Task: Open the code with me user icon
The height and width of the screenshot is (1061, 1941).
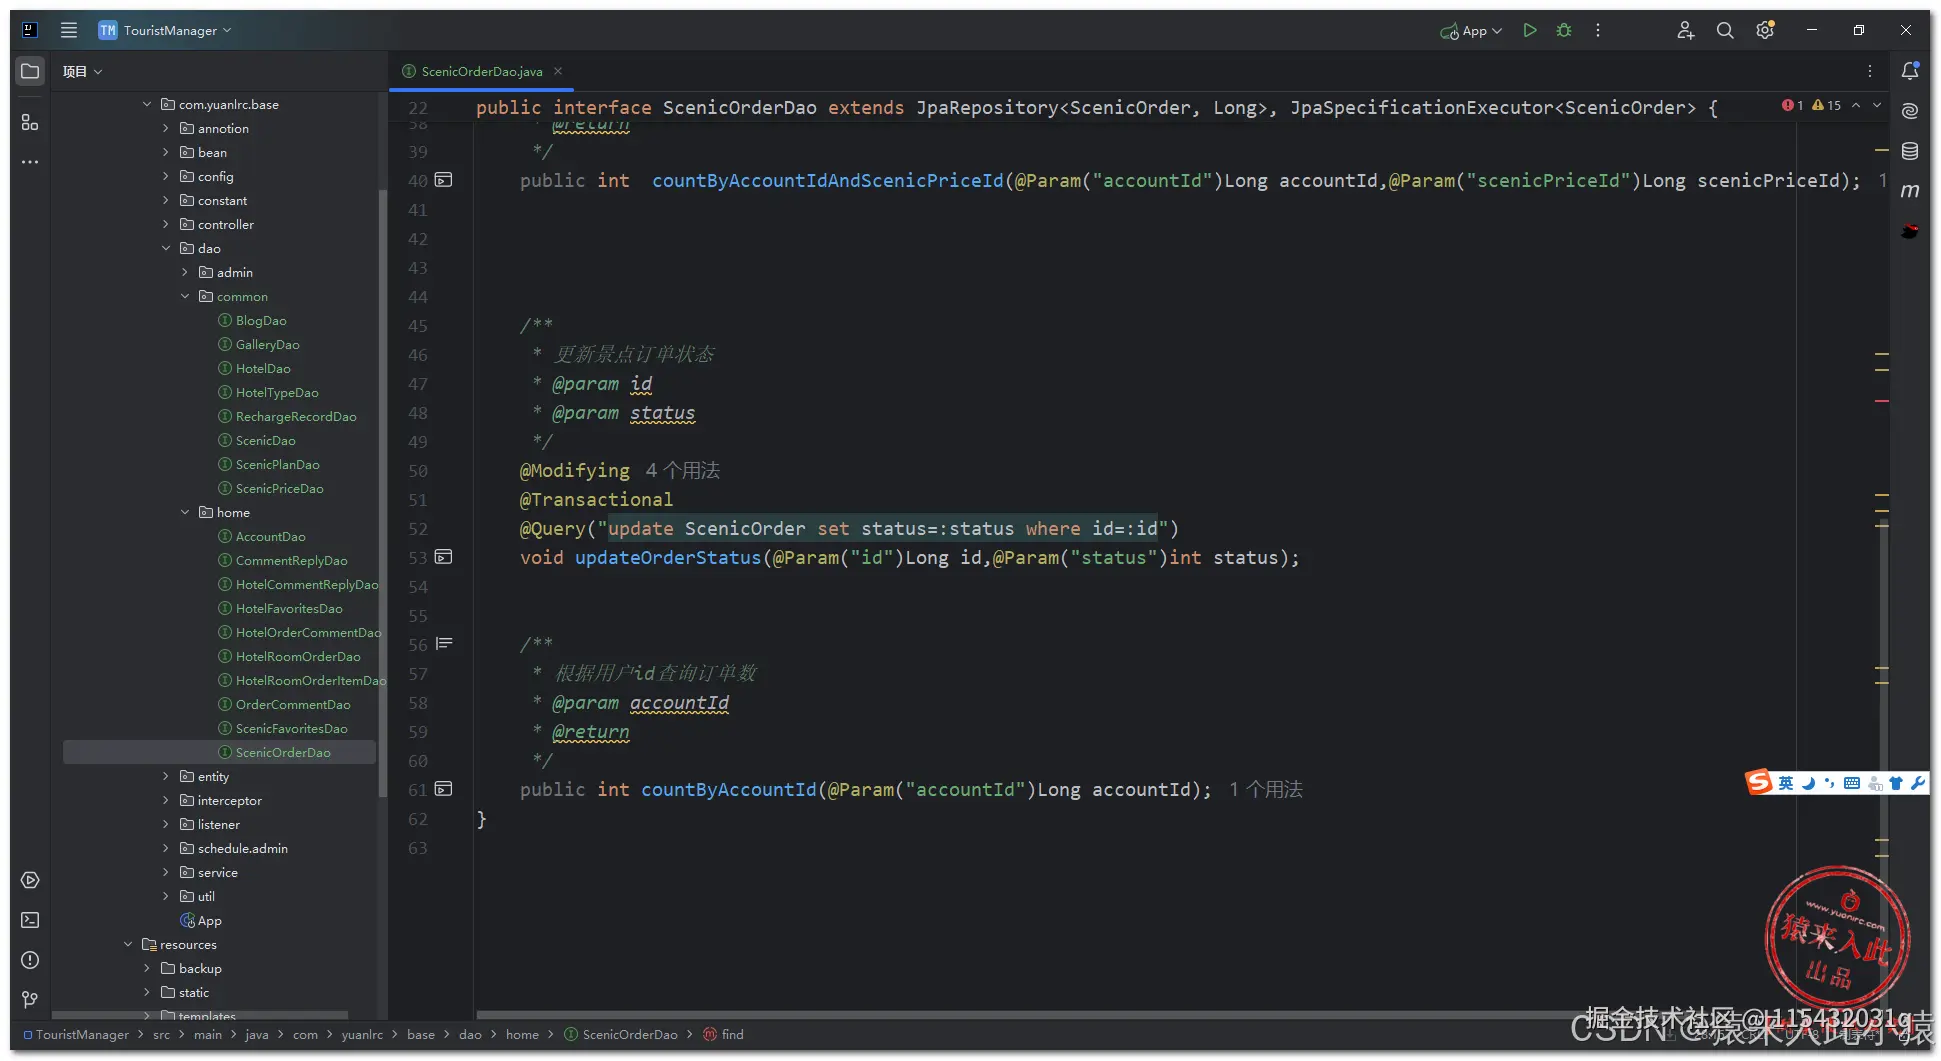Action: click(1685, 30)
